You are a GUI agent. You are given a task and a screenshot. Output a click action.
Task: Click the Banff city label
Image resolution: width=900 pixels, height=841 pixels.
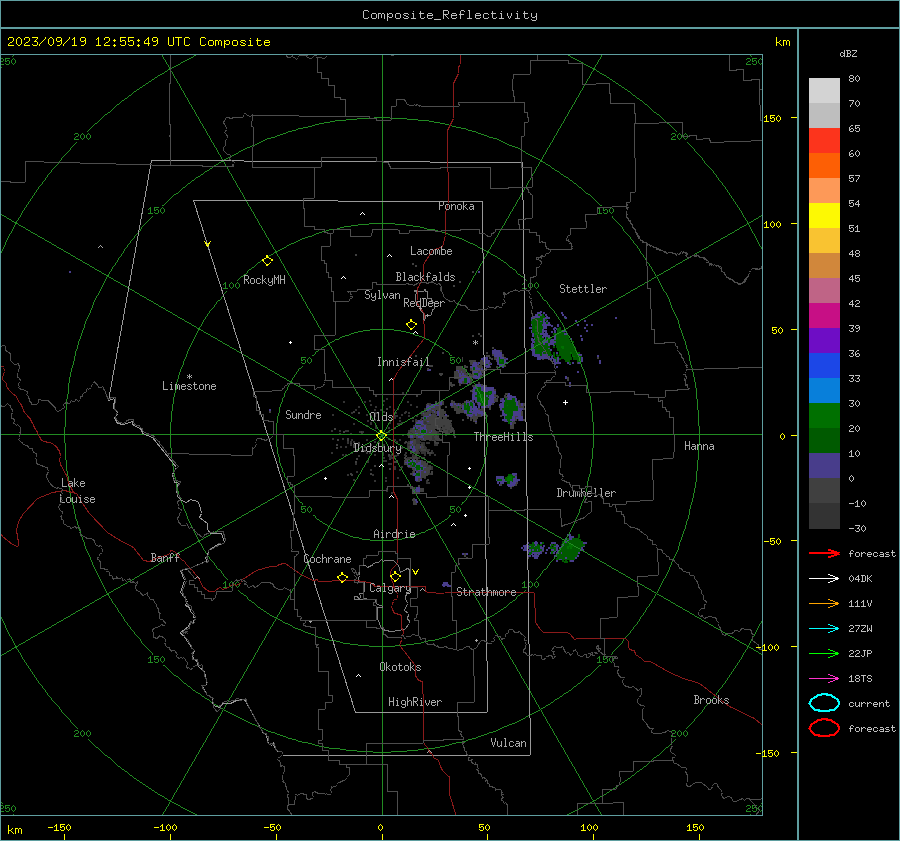pyautogui.click(x=165, y=558)
